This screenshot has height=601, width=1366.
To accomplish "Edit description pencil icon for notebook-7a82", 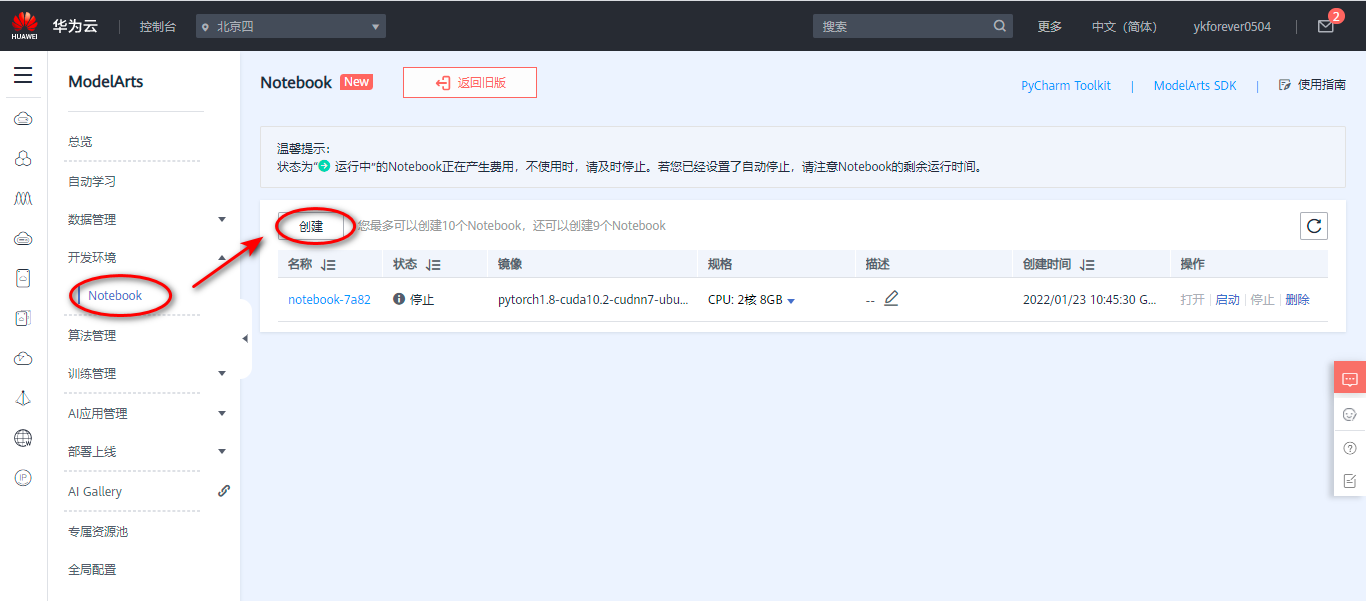I will 891,298.
